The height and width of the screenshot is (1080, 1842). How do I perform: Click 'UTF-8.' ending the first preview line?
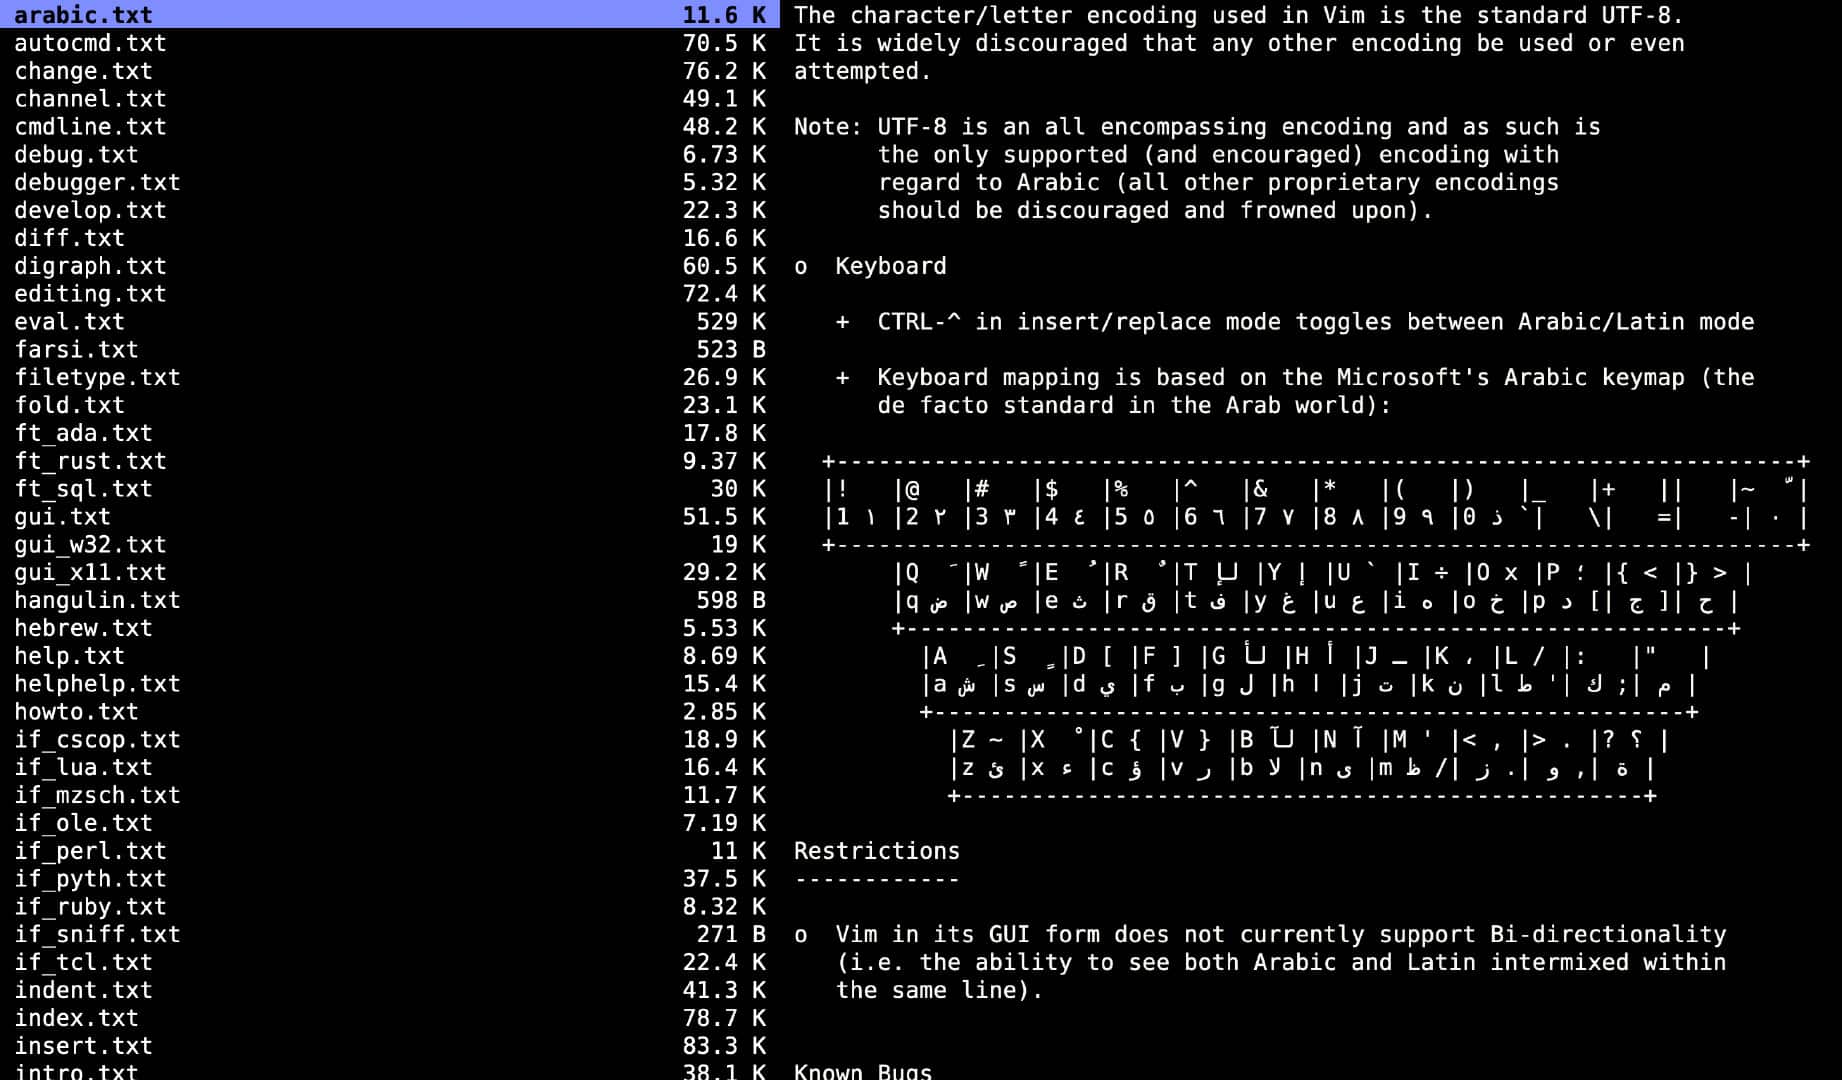point(1643,15)
